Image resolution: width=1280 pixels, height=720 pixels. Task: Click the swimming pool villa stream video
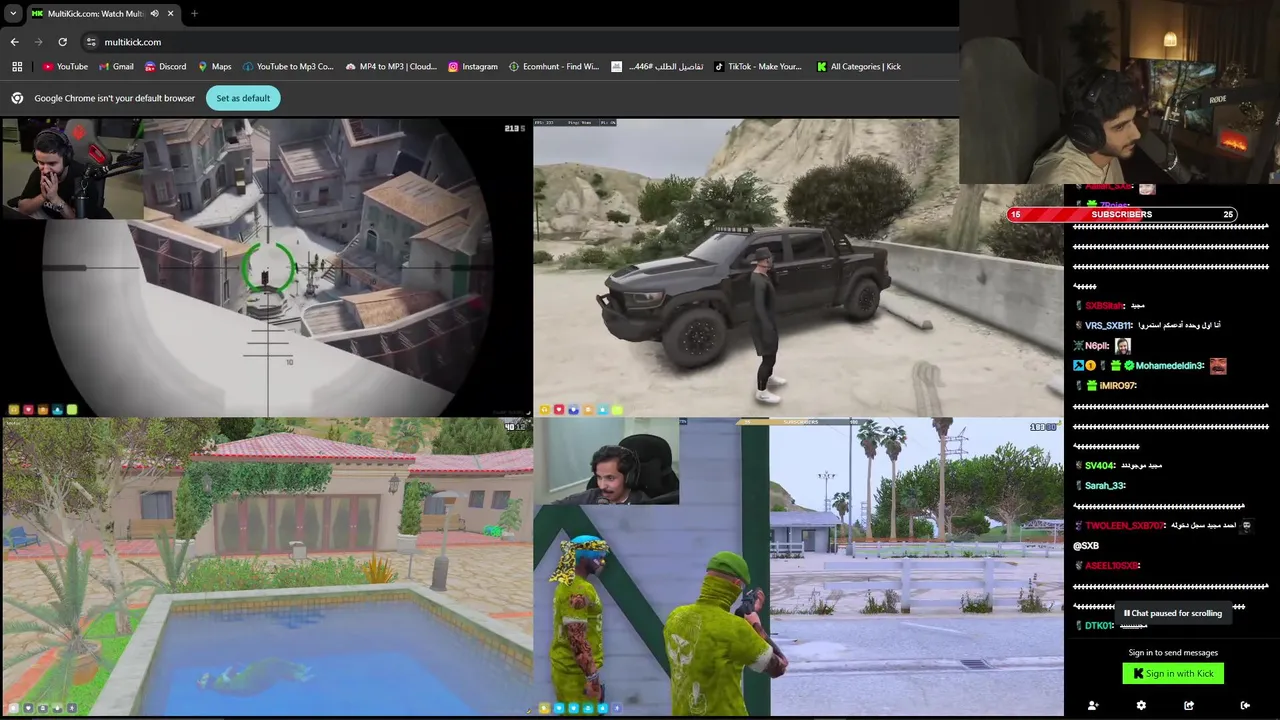click(266, 566)
